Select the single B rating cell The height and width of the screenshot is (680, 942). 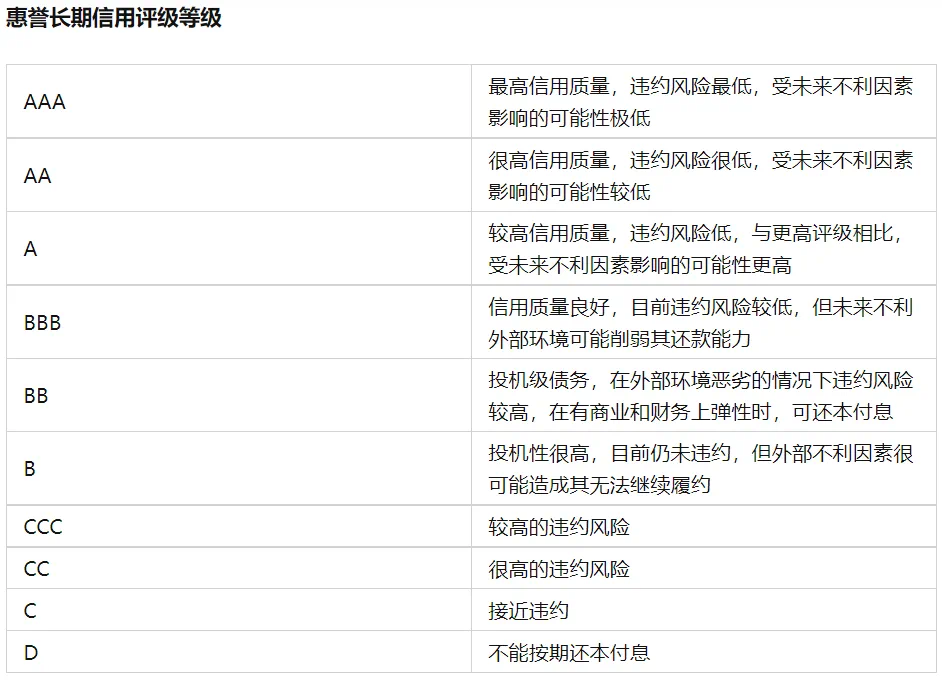[x=239, y=469]
